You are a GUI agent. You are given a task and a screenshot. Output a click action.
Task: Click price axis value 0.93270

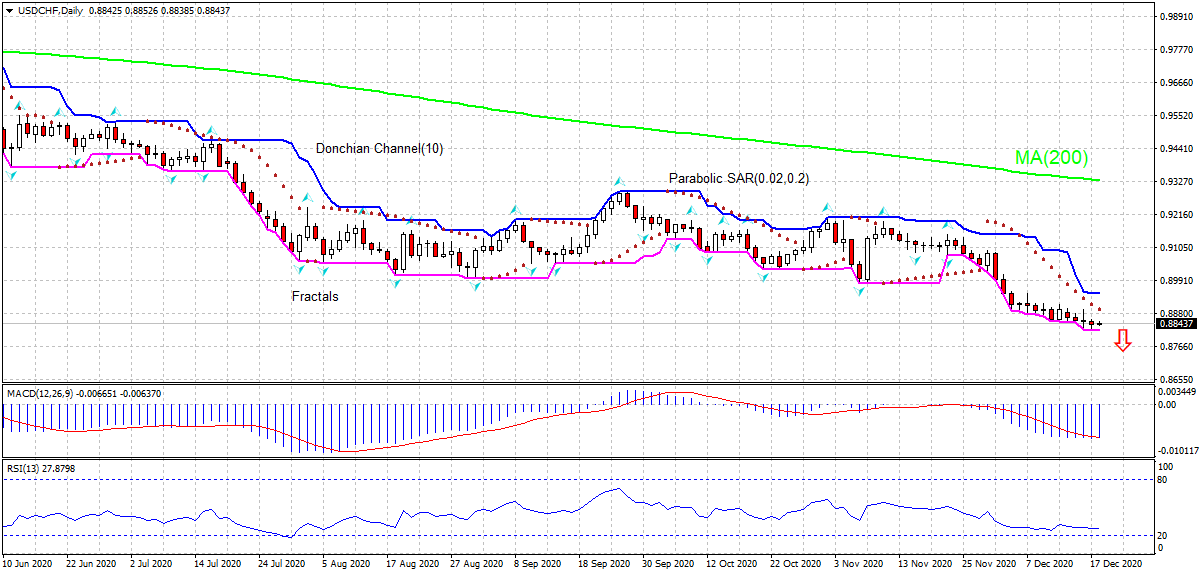(1176, 181)
